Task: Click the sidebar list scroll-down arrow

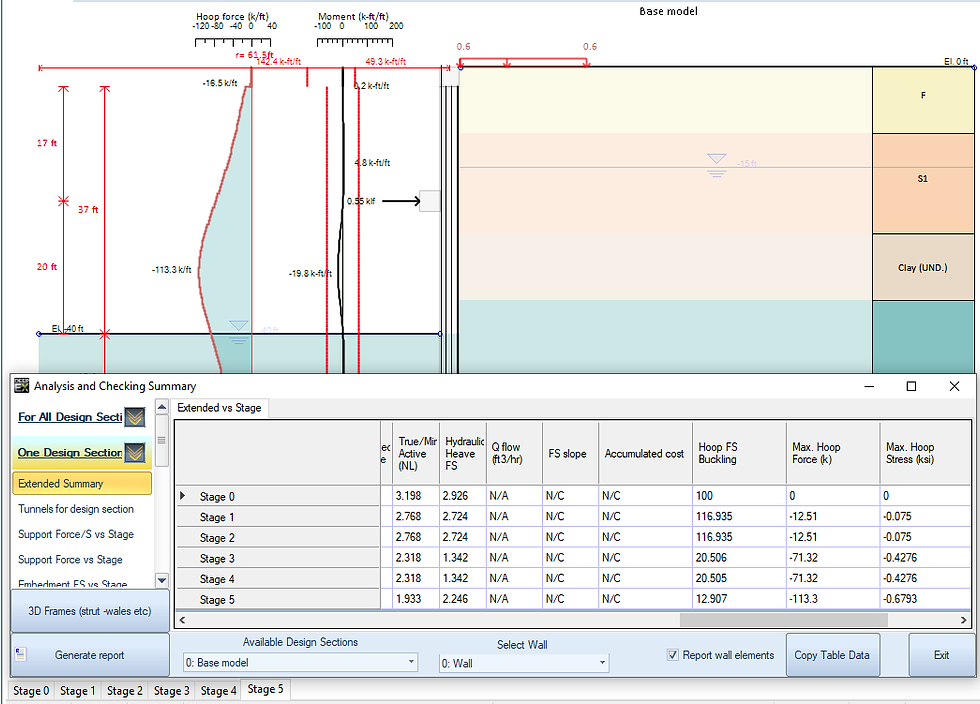Action: [162, 580]
